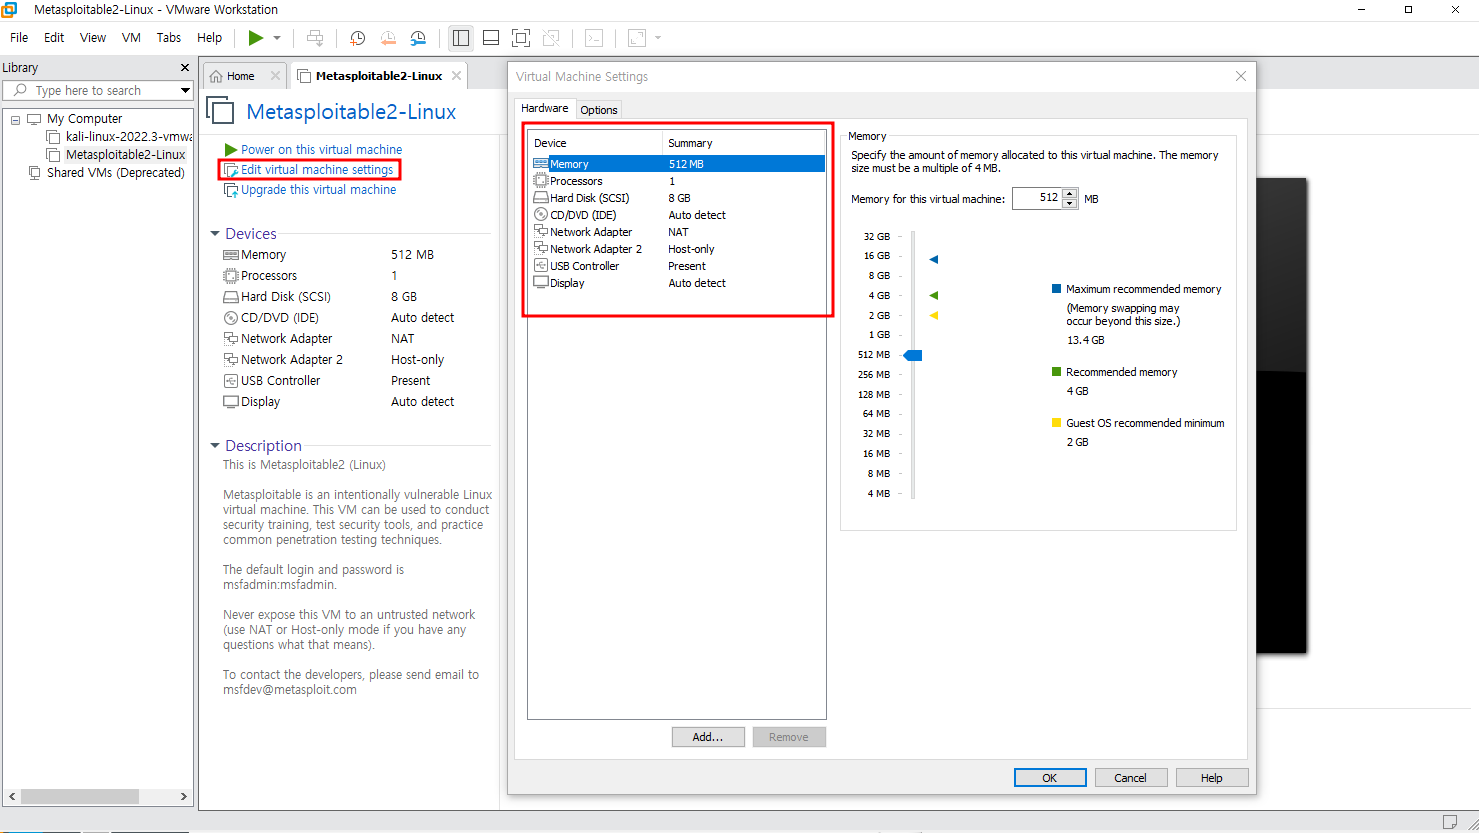
Task: Click the Enter Full Screen icon
Action: [x=521, y=38]
